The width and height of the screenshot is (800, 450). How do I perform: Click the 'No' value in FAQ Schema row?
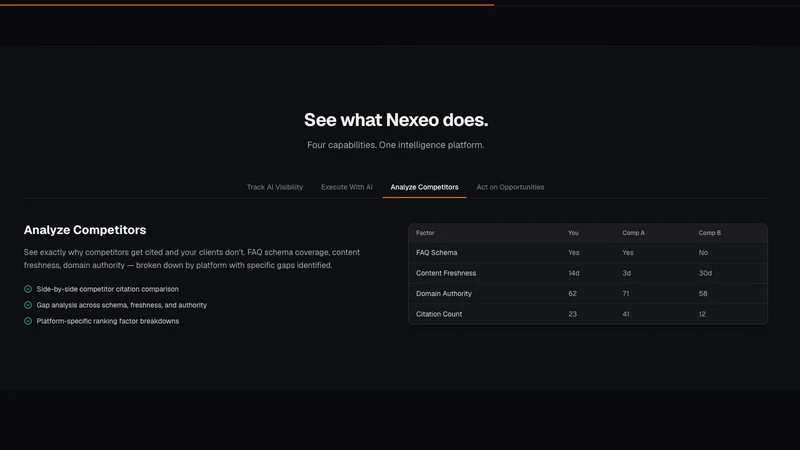tap(703, 253)
